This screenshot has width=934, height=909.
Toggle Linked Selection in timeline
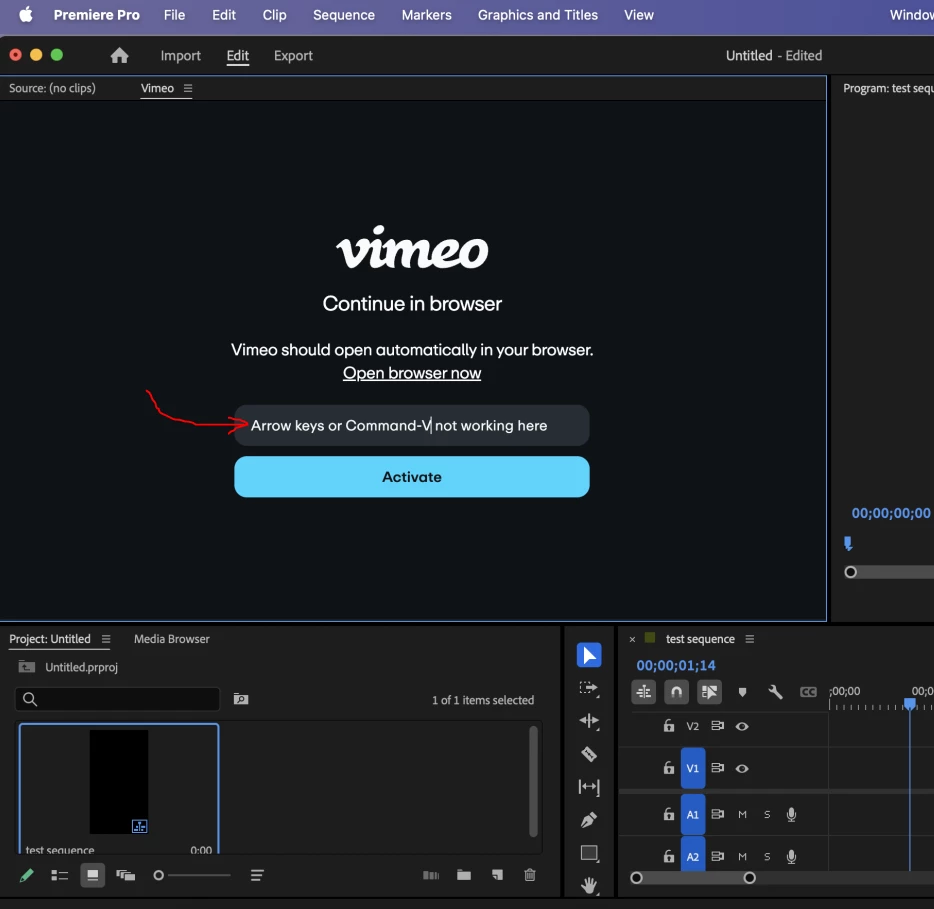tap(709, 692)
